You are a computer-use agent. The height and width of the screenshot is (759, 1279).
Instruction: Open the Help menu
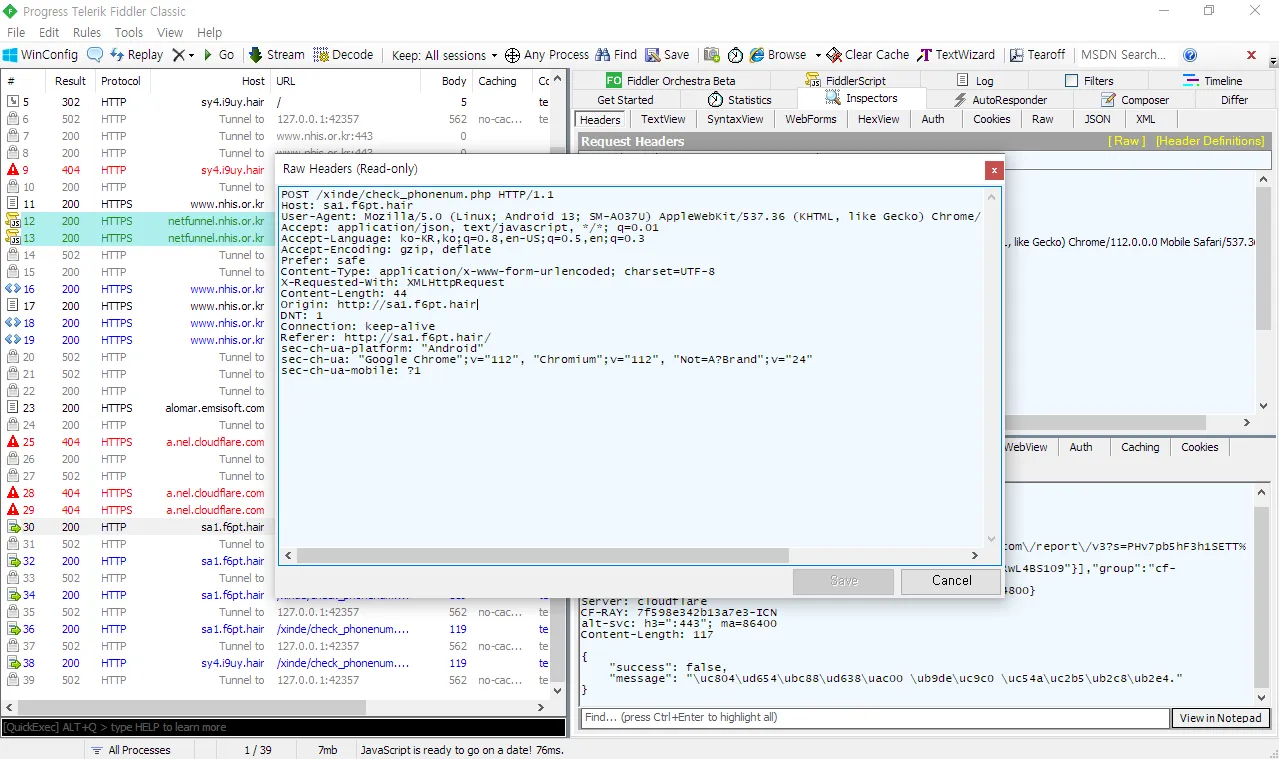(209, 32)
